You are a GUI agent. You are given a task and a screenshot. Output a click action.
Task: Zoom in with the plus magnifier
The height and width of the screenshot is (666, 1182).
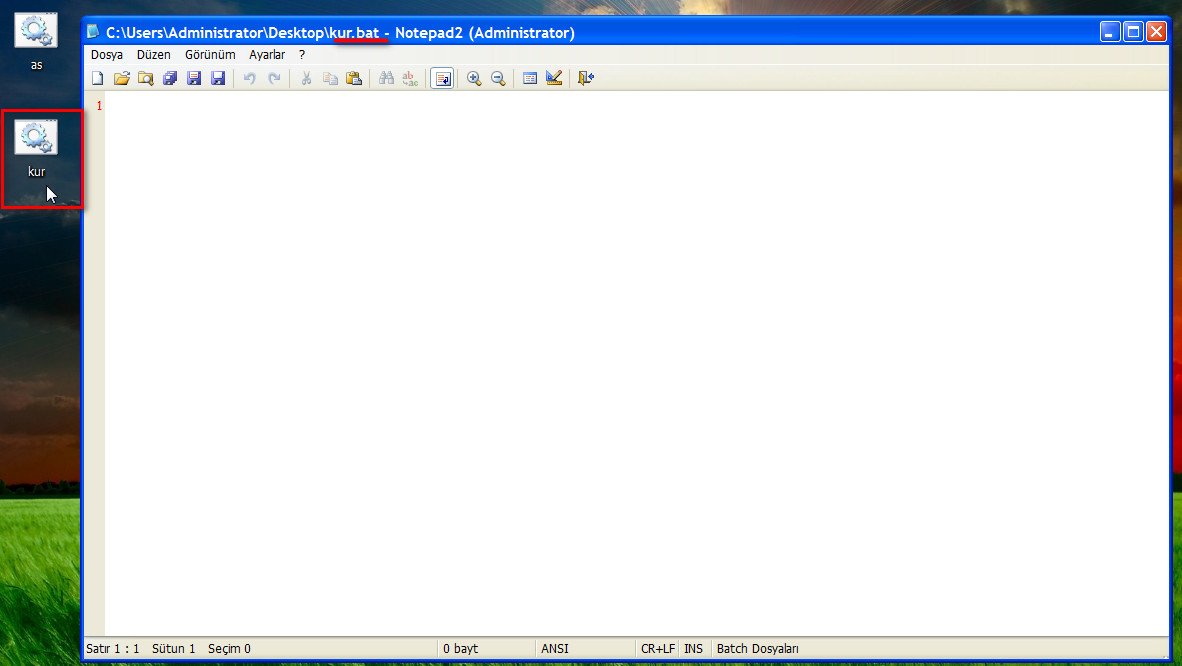click(474, 78)
